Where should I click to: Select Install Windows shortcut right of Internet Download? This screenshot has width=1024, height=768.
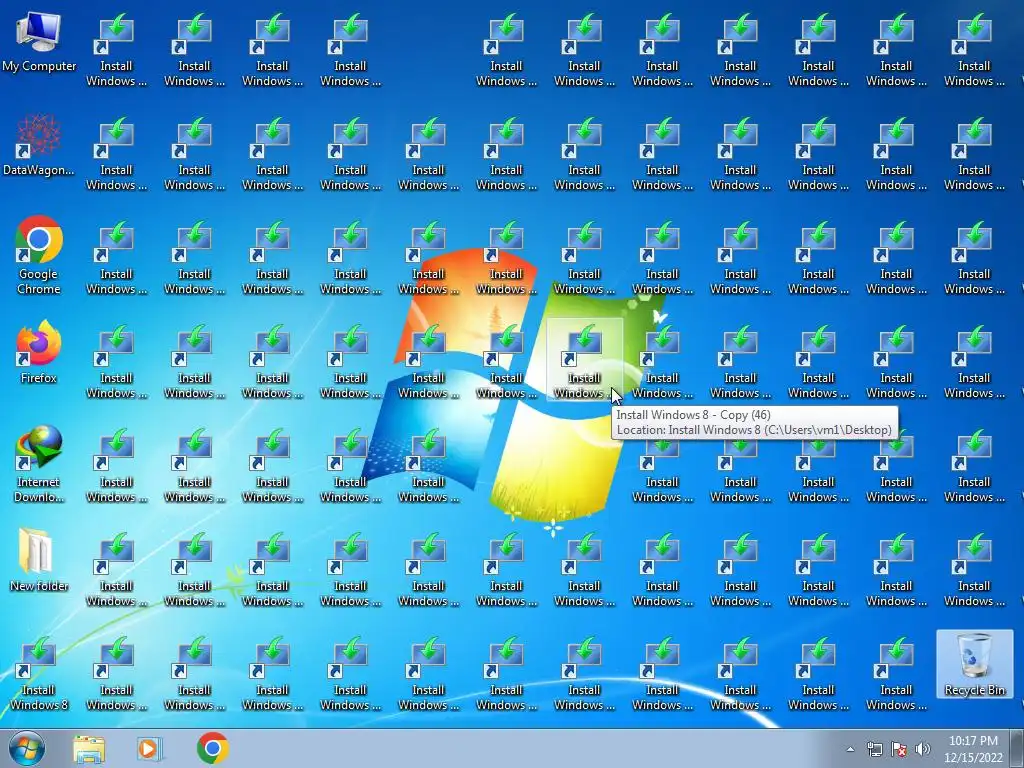click(116, 466)
